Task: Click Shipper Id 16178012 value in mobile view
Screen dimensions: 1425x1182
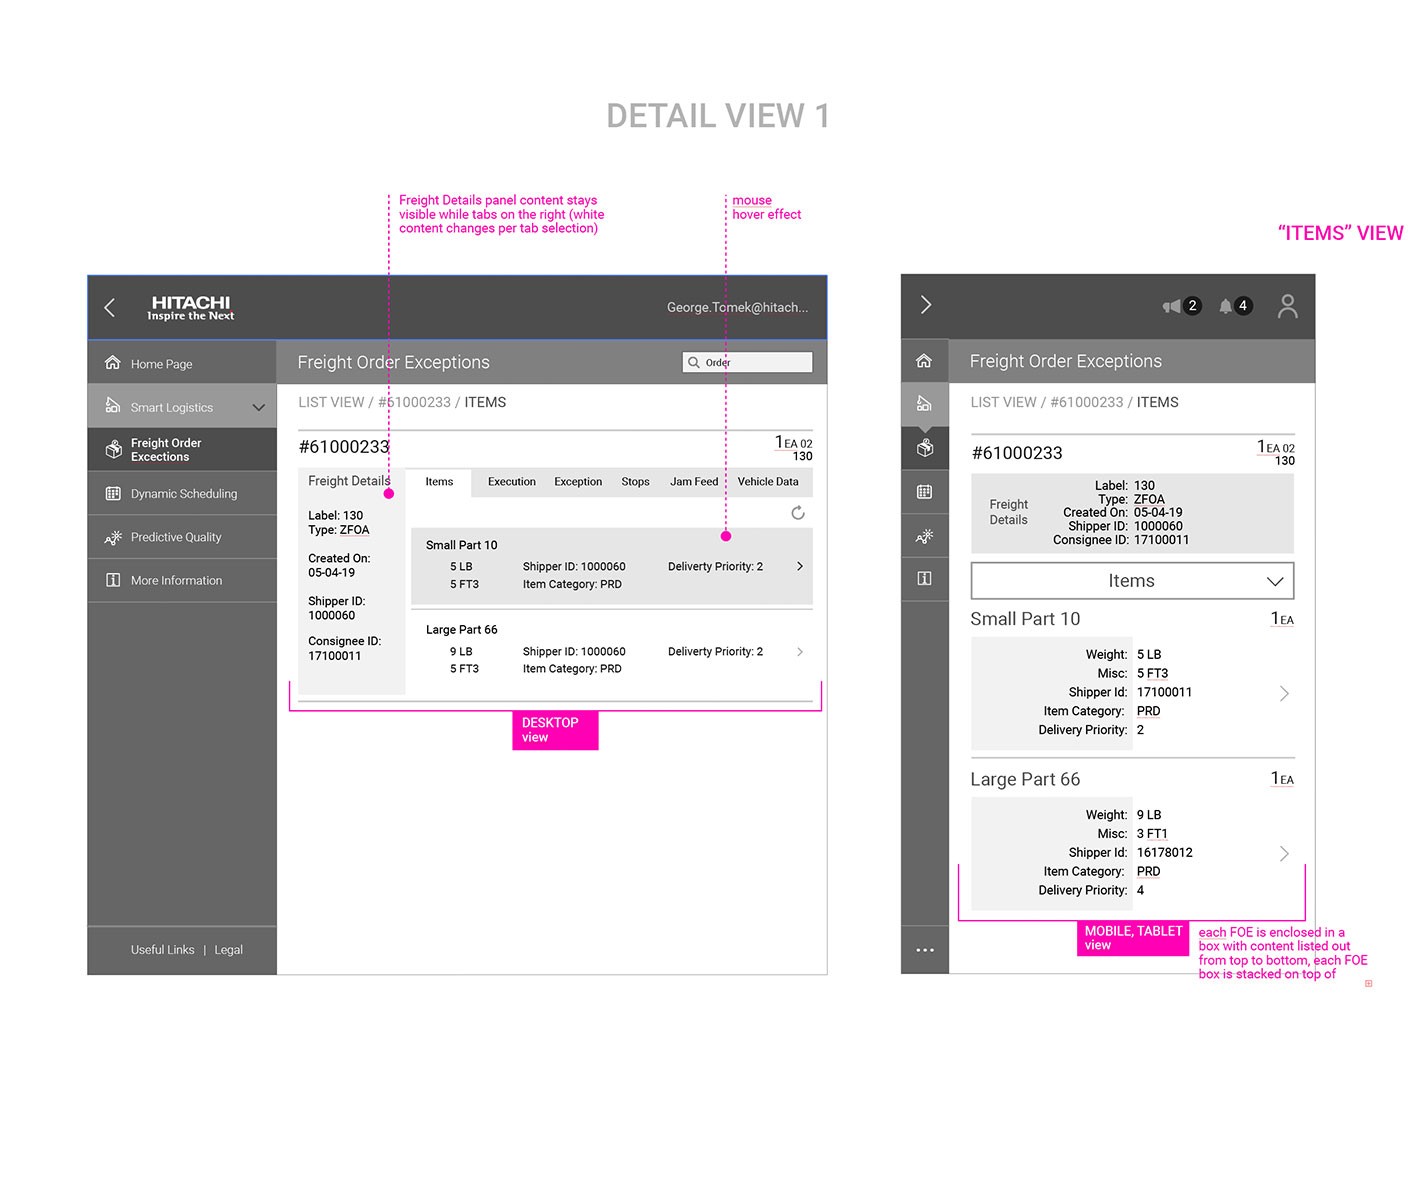Action: tap(1164, 853)
